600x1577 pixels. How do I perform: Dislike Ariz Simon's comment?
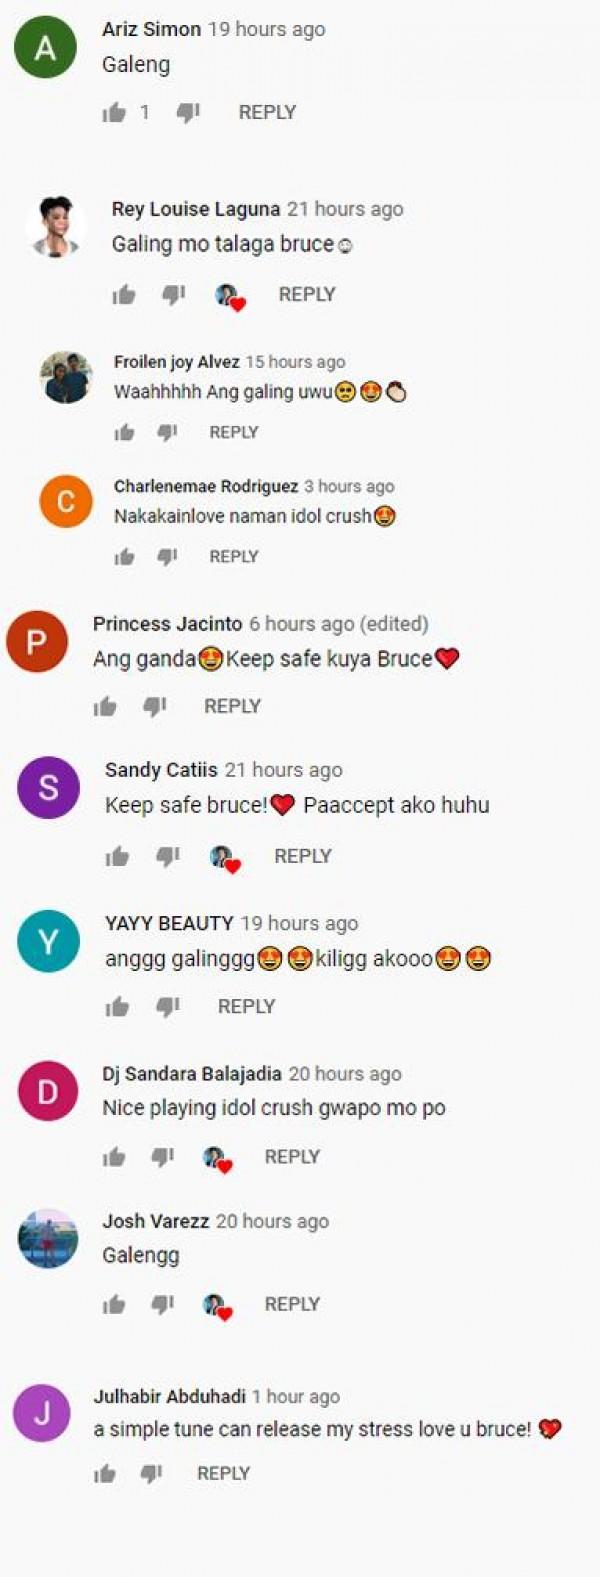point(187,113)
